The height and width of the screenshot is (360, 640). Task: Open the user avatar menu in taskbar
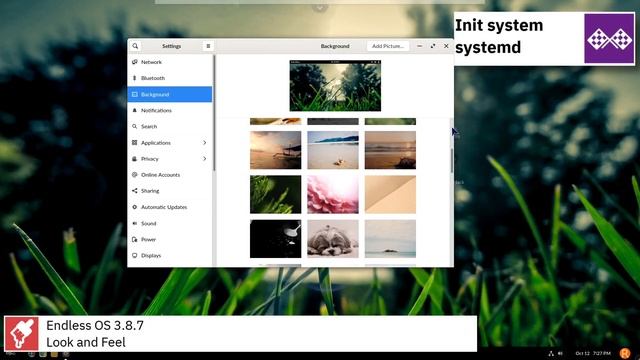pos(624,353)
